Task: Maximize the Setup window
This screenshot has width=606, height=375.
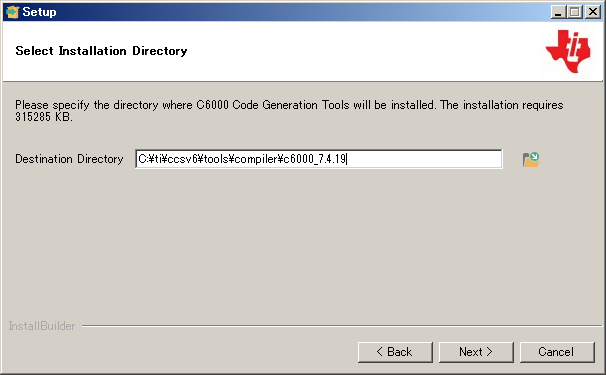Action: pyautogui.click(x=575, y=12)
